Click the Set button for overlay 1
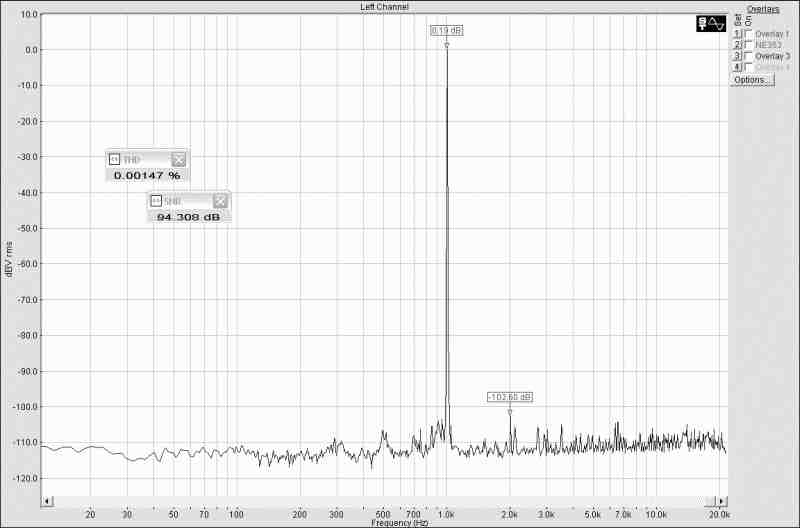Viewport: 800px width, 528px height. (737, 34)
